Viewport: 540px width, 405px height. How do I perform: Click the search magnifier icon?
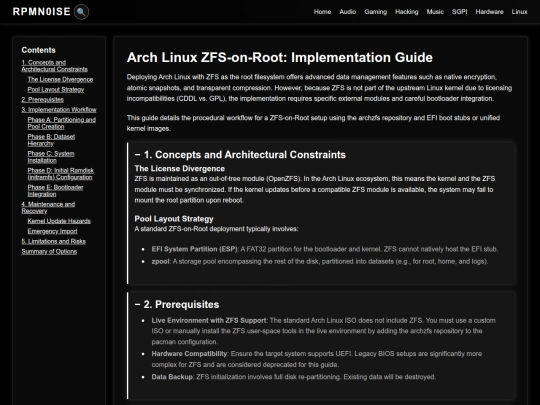point(81,12)
